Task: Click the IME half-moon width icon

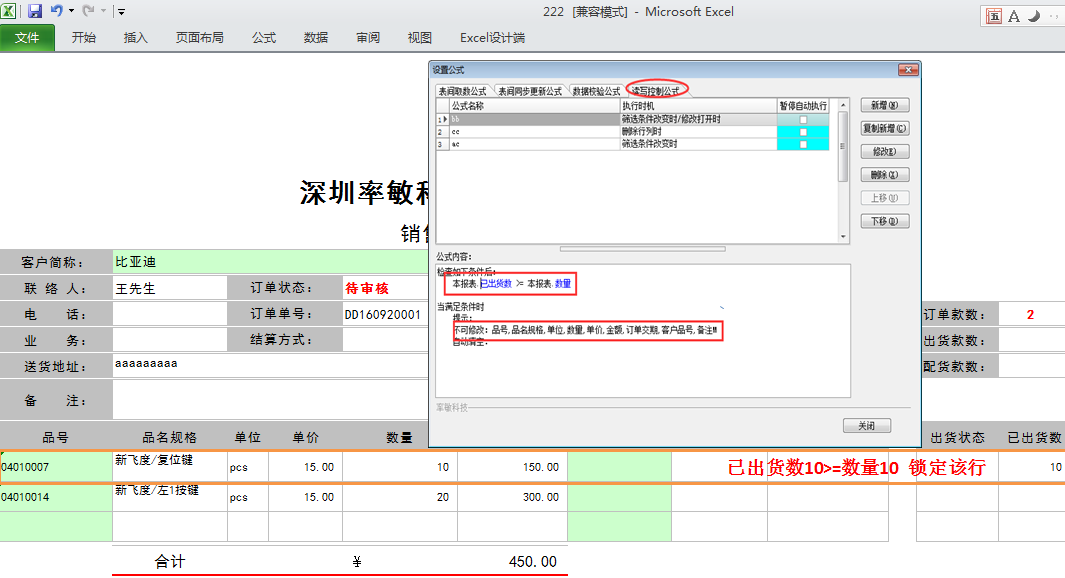Action: pyautogui.click(x=1034, y=16)
